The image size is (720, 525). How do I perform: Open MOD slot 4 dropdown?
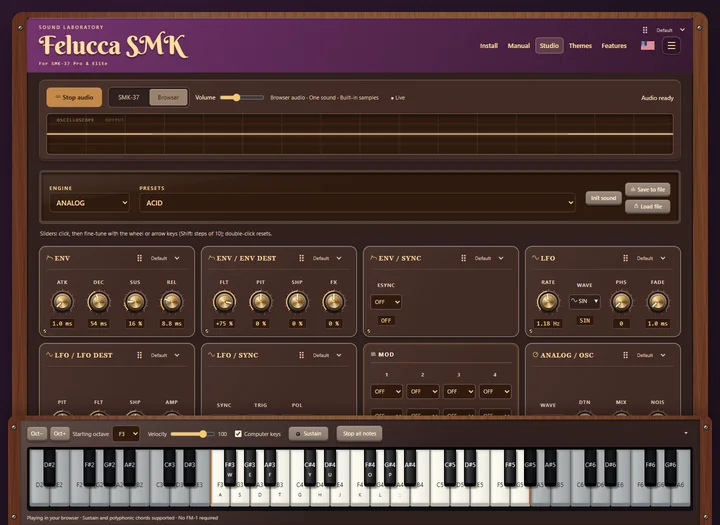(x=495, y=391)
